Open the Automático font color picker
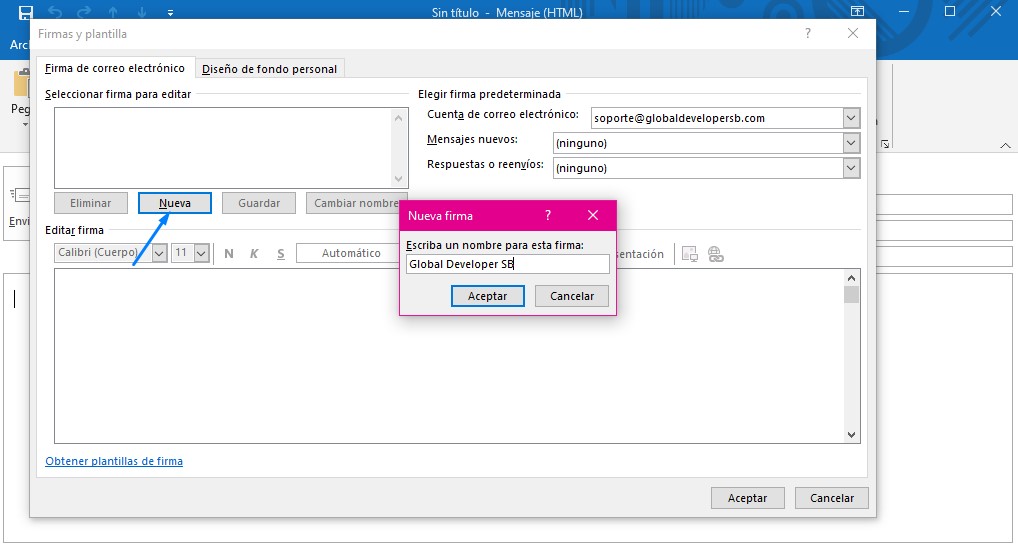This screenshot has height=546, width=1018. (x=350, y=254)
